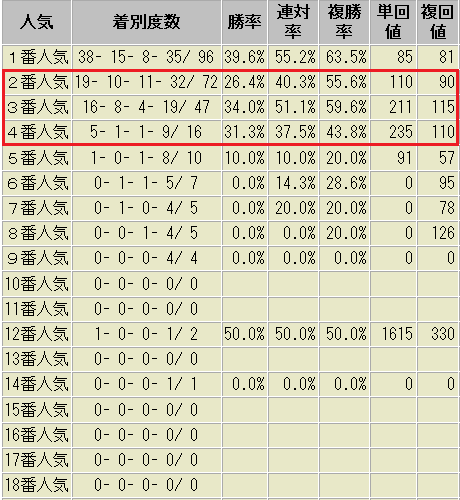Click the 人気 column header

(37, 22)
